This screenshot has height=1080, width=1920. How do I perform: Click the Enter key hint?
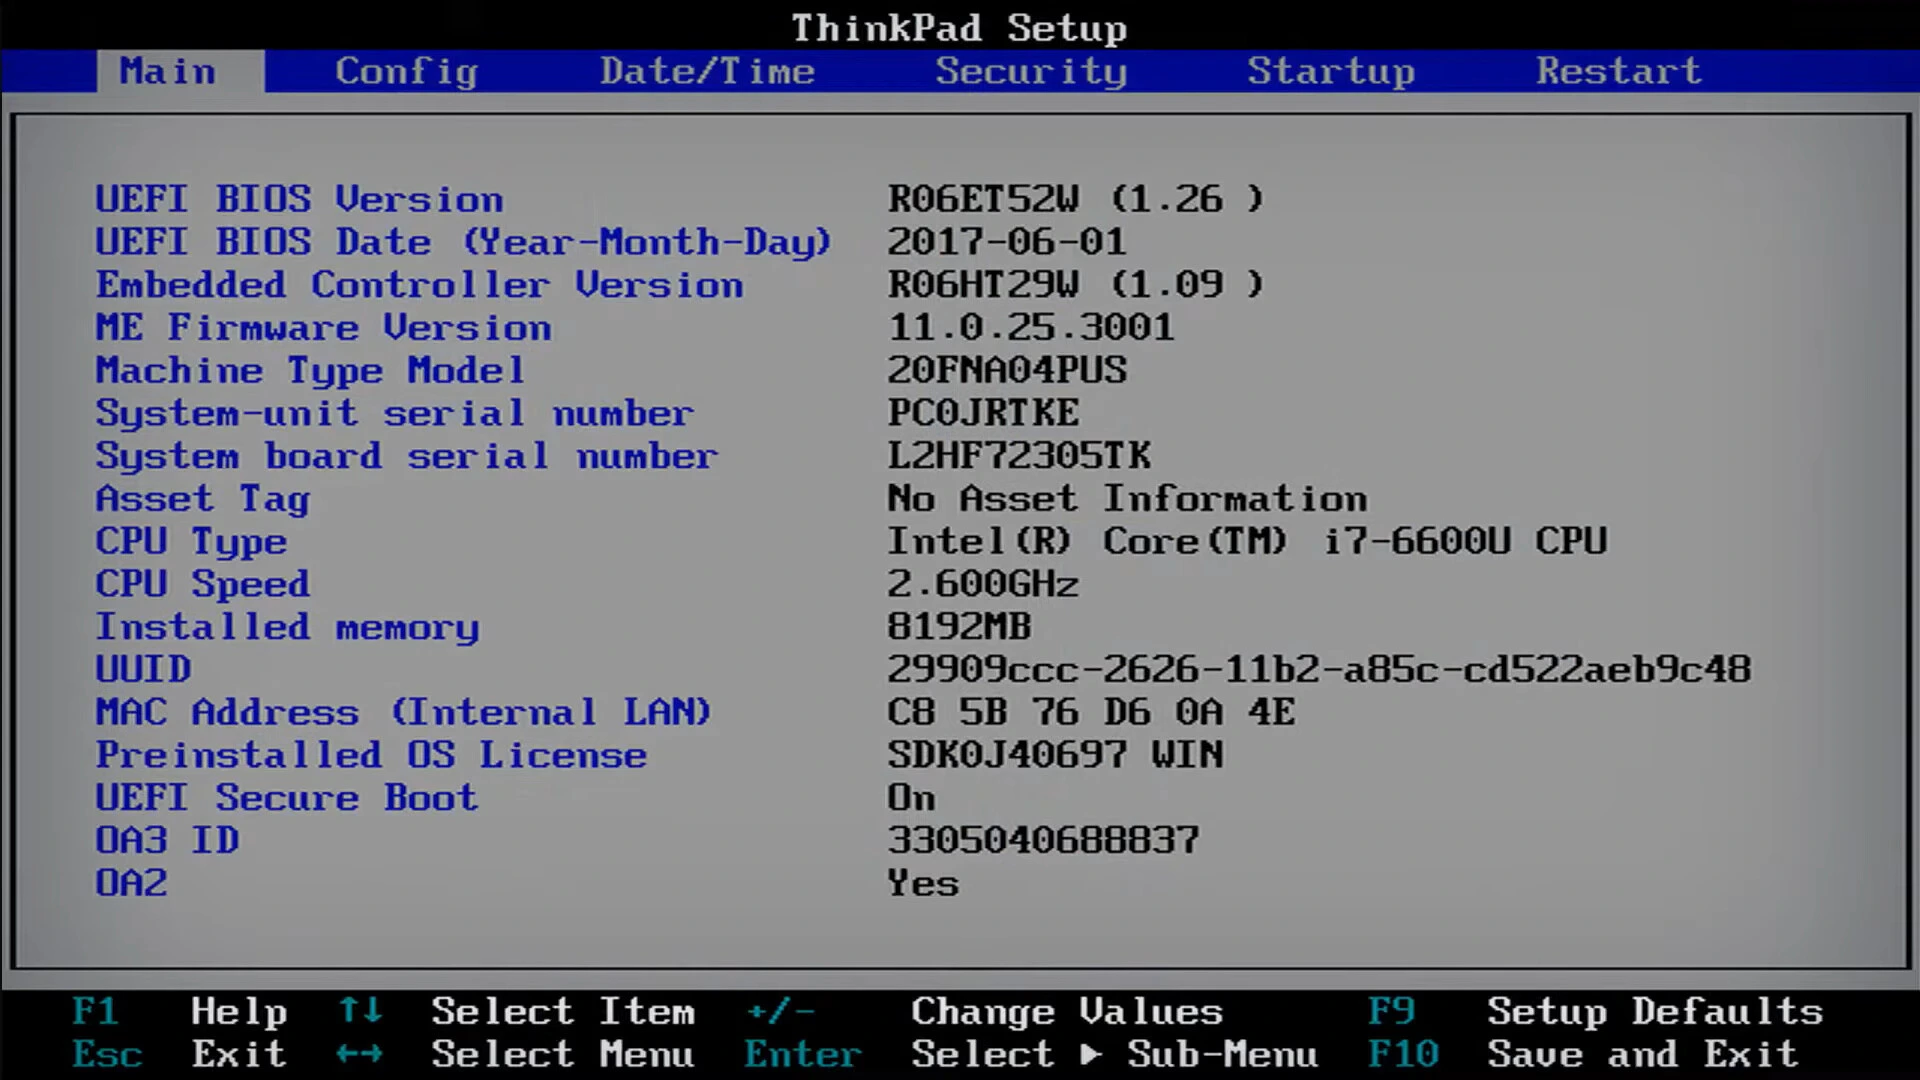pyautogui.click(x=802, y=1054)
